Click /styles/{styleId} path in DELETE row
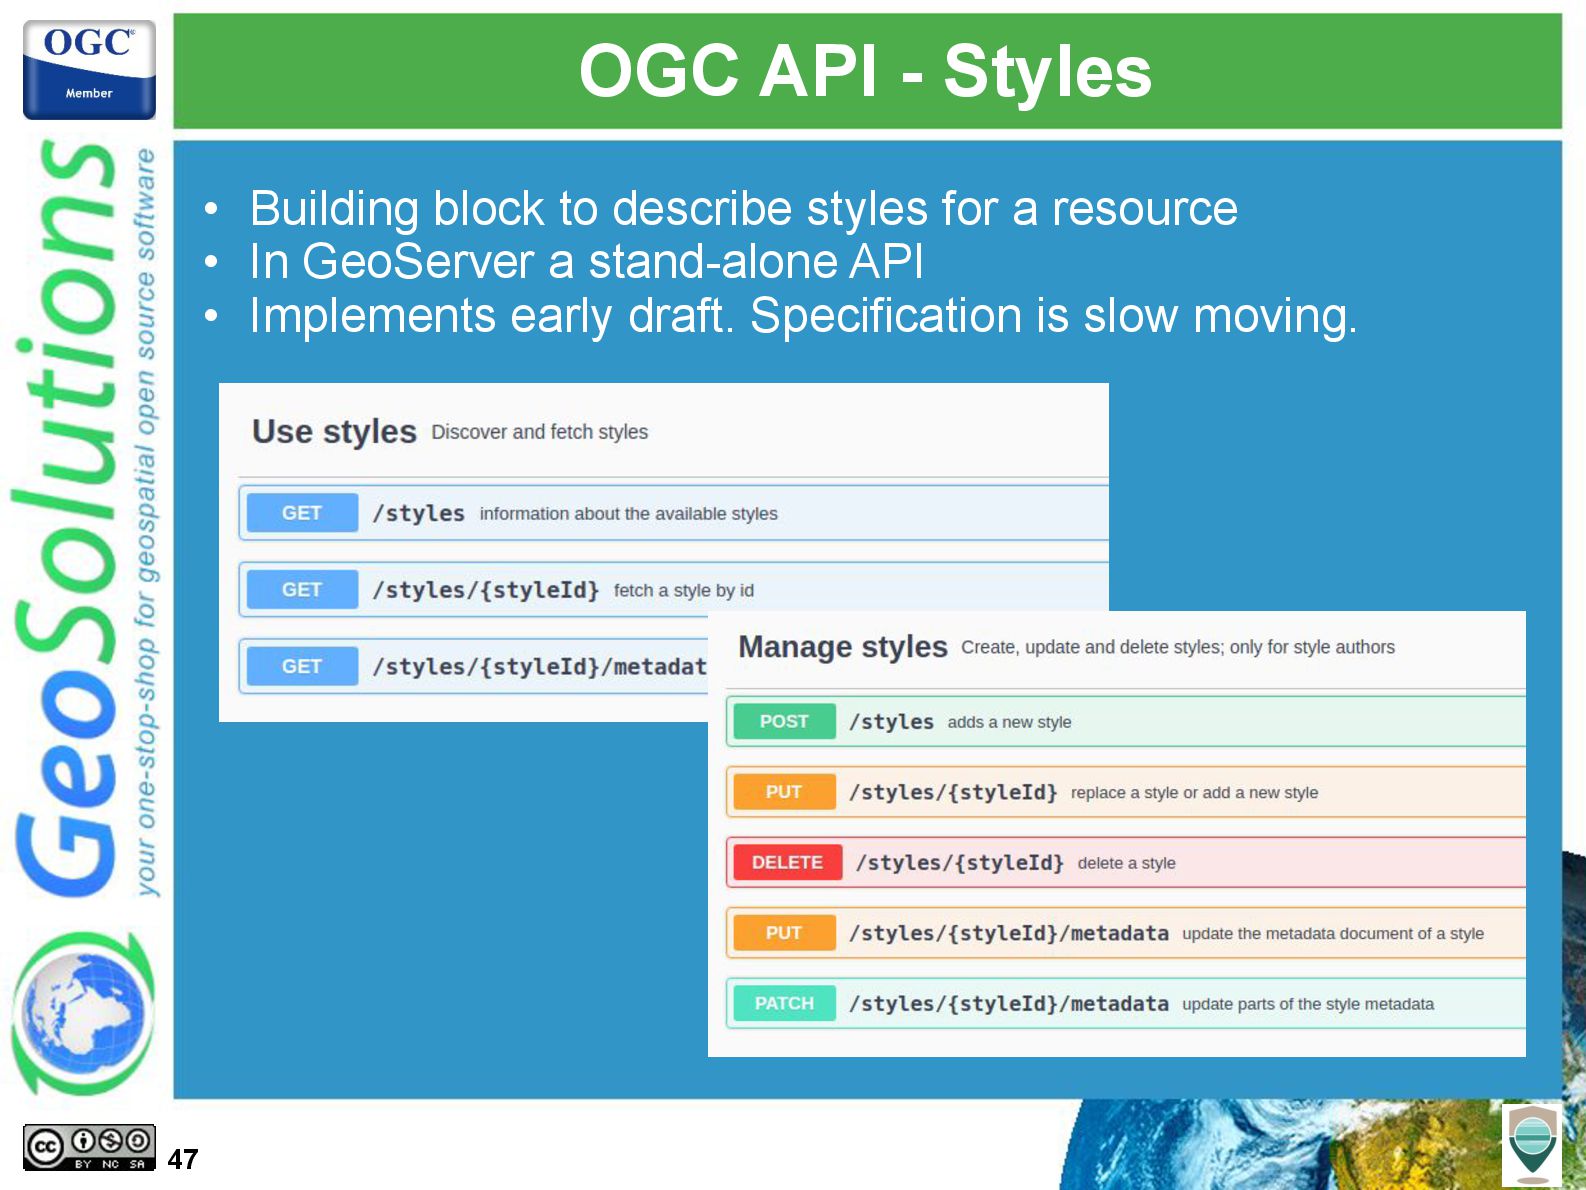 tap(960, 863)
